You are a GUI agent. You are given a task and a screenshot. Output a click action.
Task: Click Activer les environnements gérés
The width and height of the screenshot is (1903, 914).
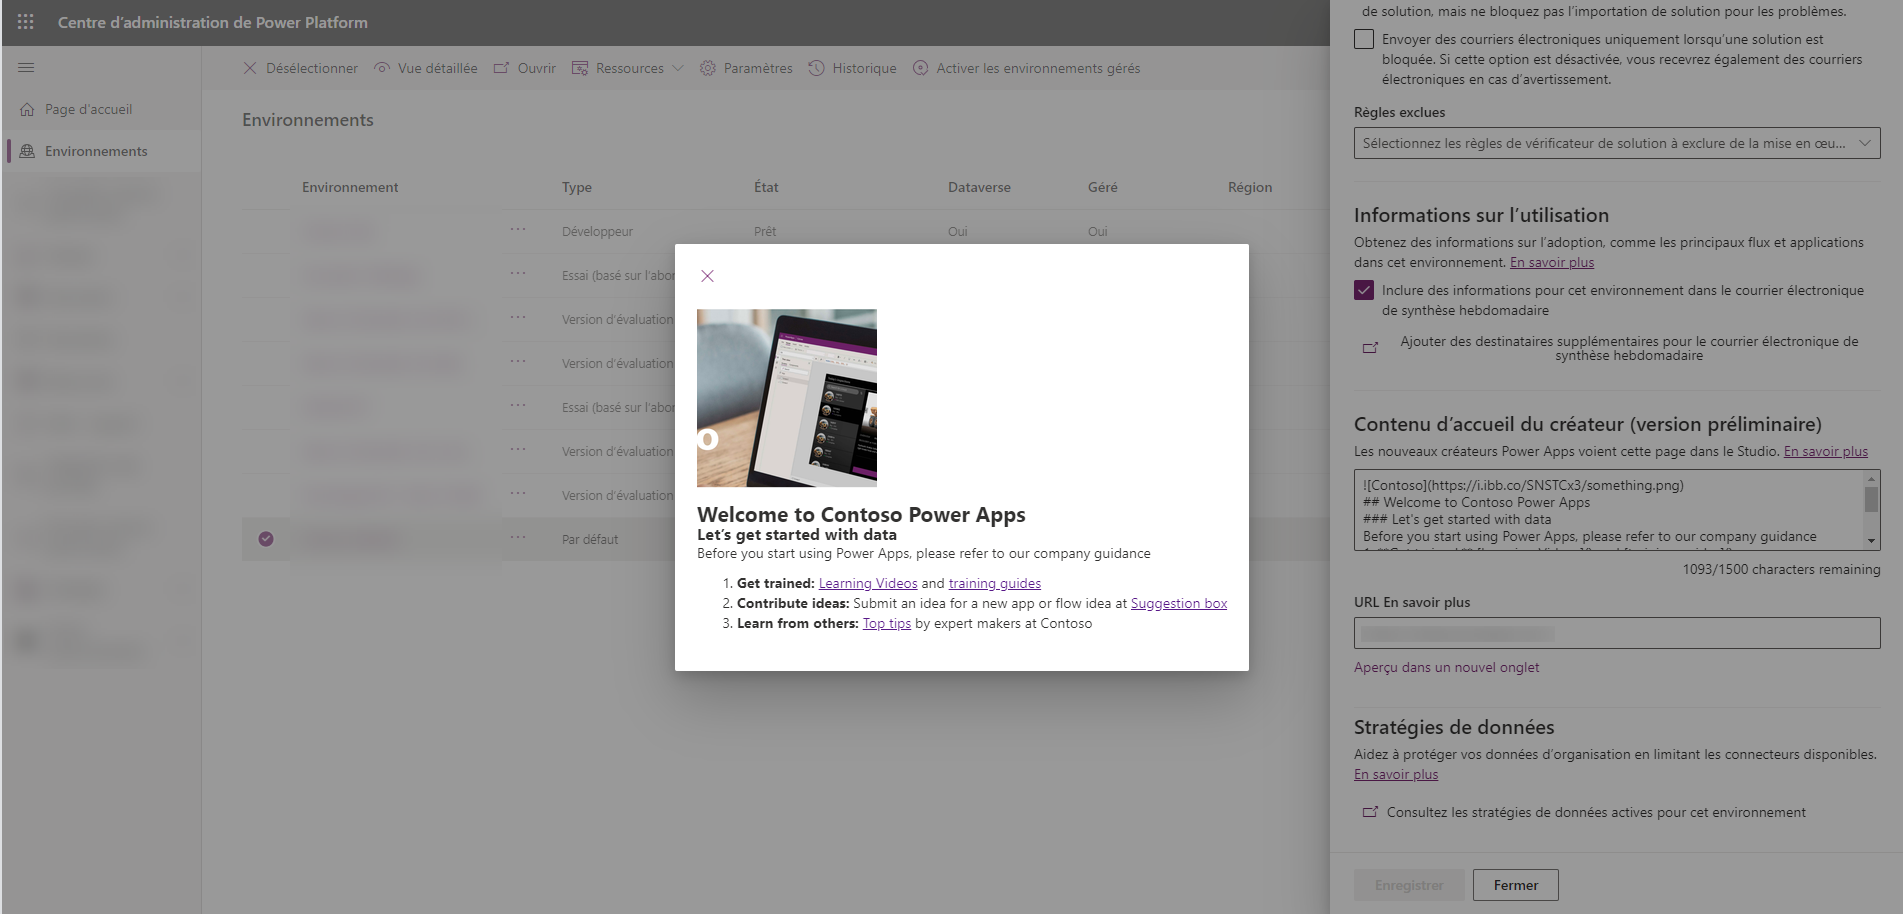[1026, 68]
